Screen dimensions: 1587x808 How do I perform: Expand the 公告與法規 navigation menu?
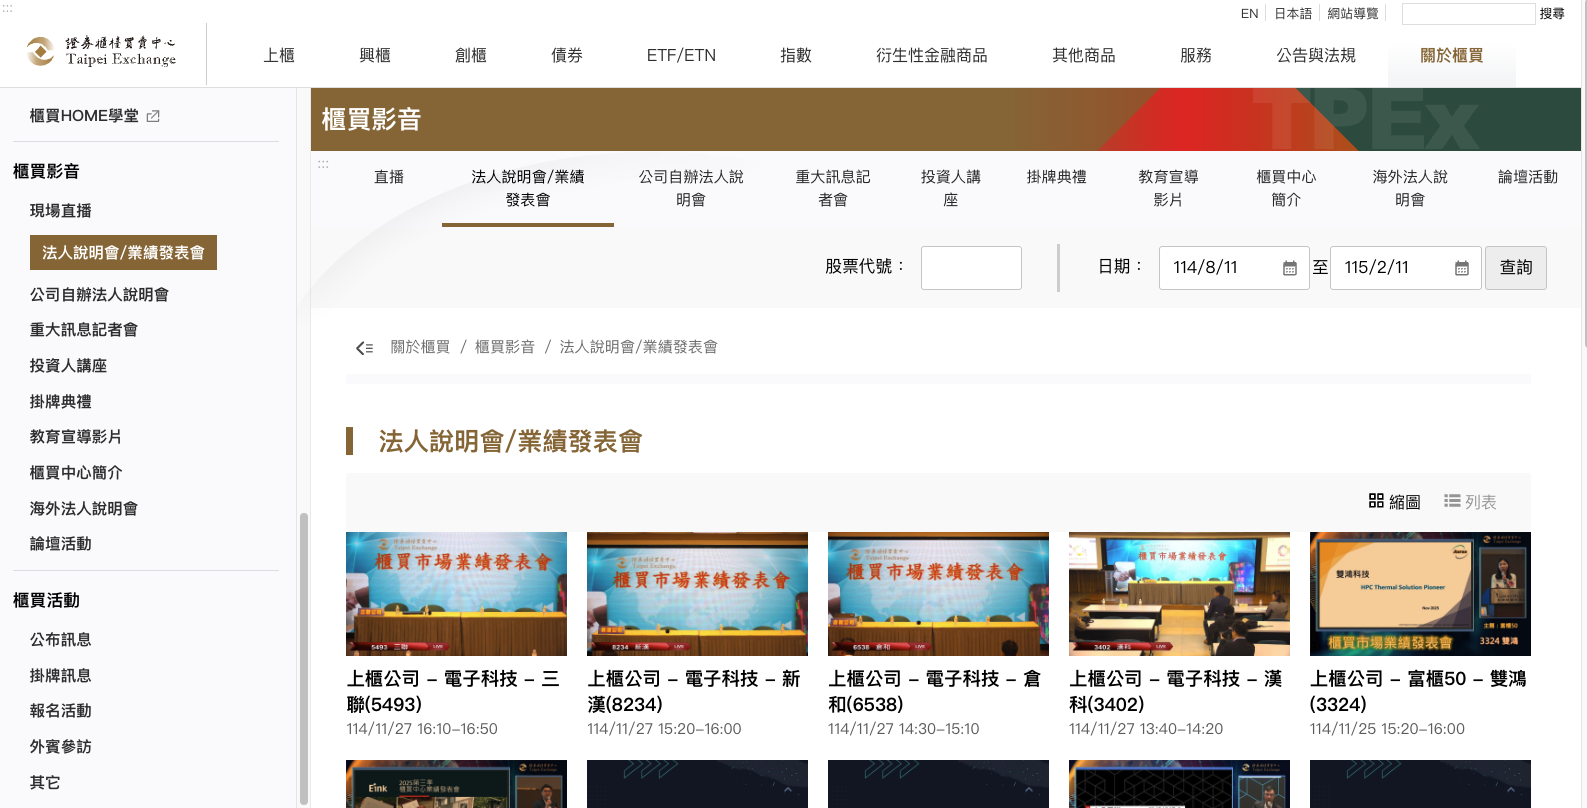coord(1315,56)
